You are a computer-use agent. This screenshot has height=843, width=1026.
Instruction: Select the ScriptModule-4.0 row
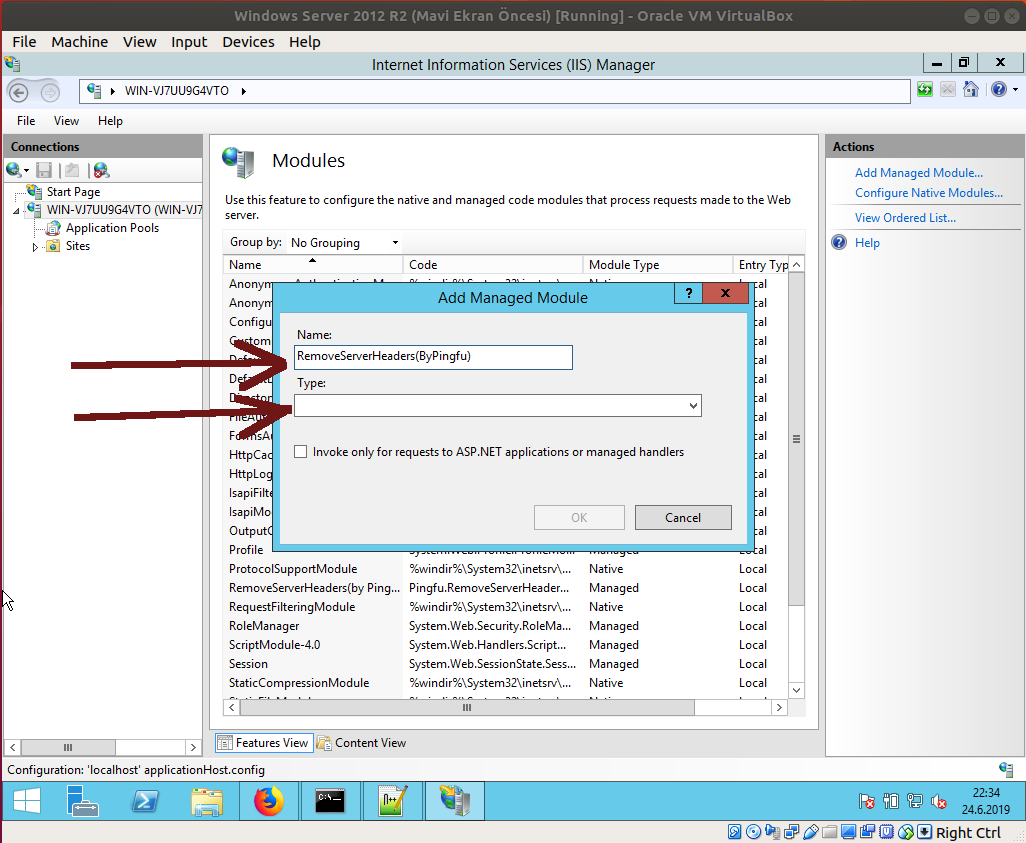[506, 645]
